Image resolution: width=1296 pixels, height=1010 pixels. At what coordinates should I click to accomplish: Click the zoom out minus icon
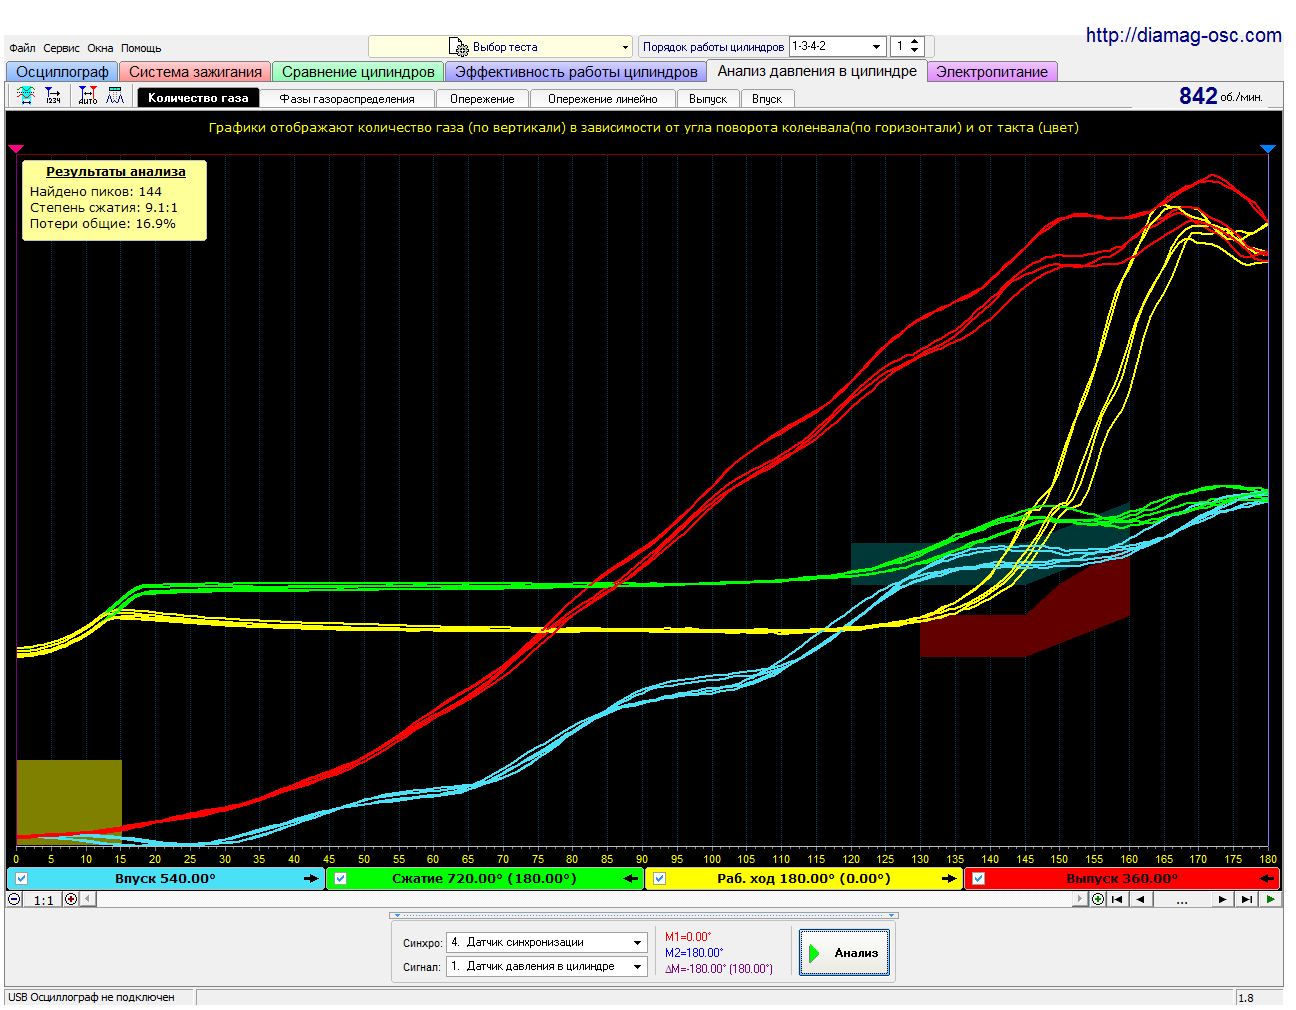point(14,899)
